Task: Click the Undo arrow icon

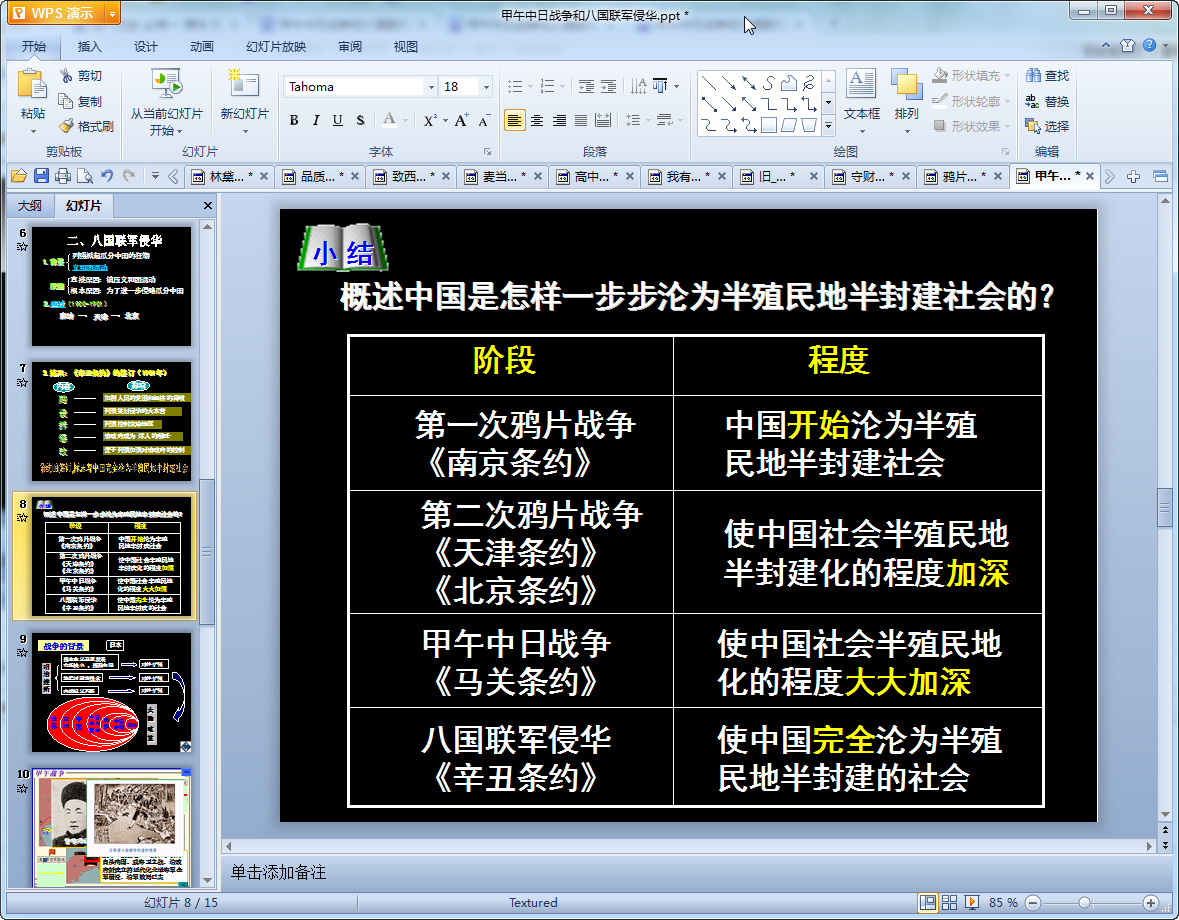Action: click(107, 177)
